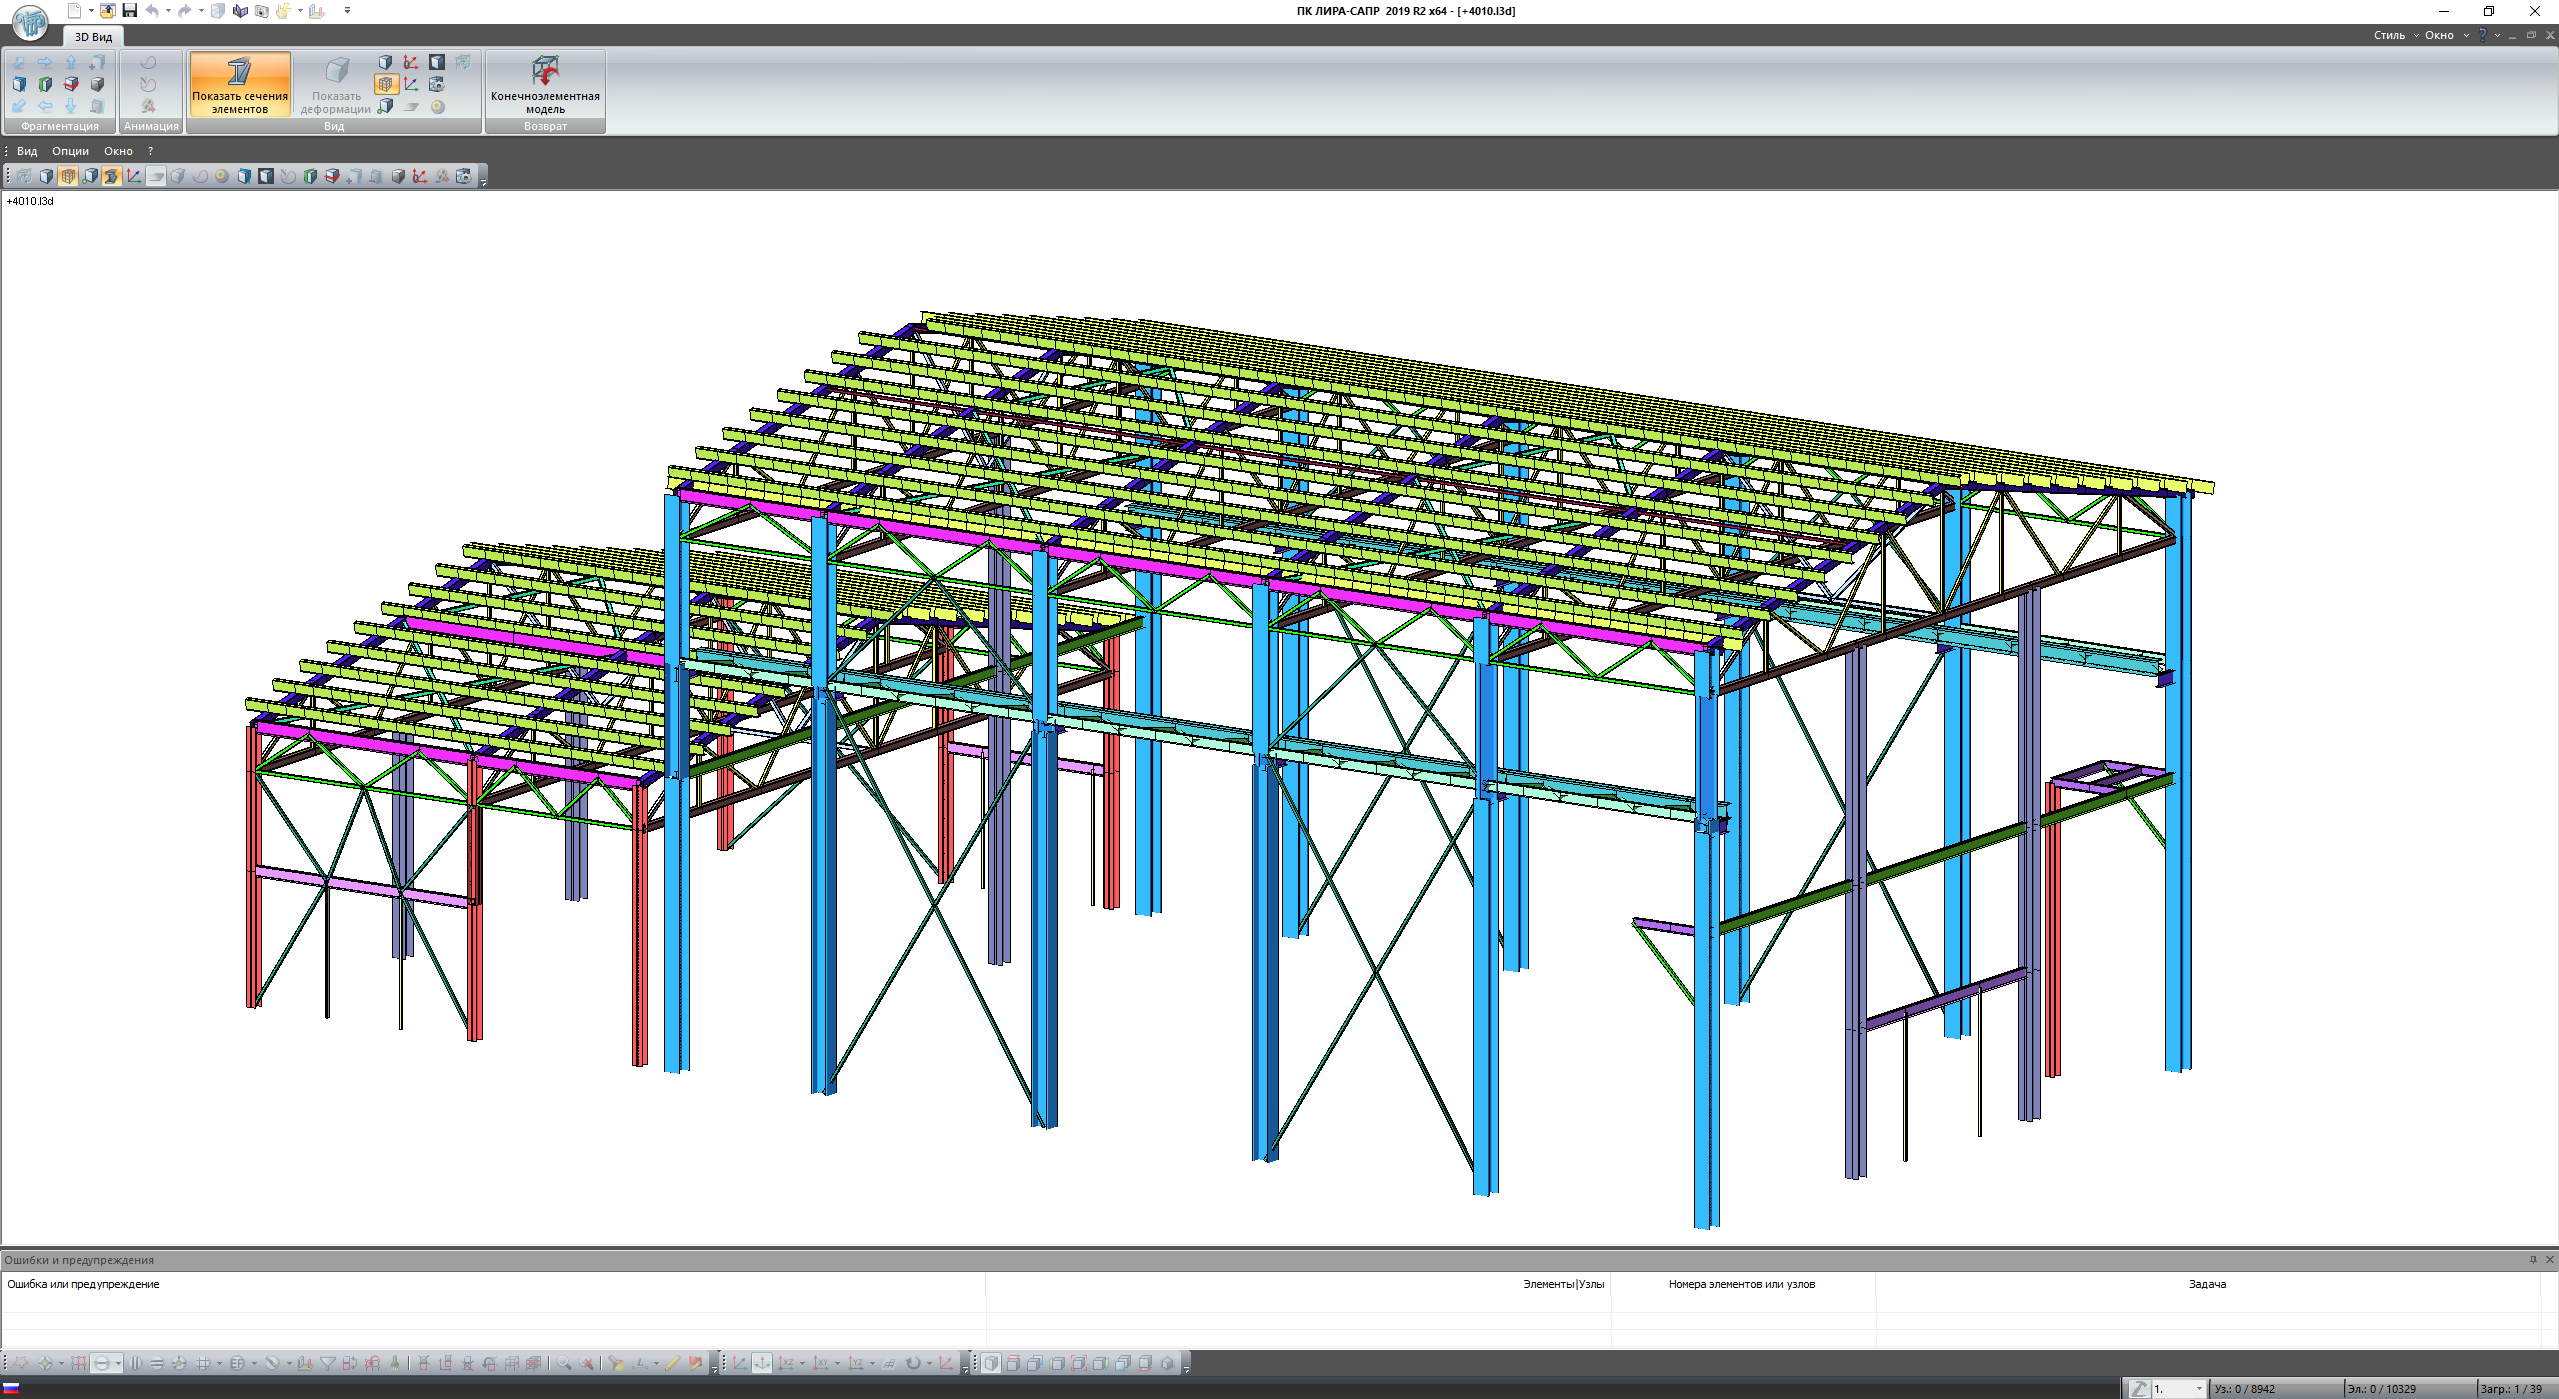Click the LIRA-SAPR round application button
The image size is (2559, 1399).
tap(30, 21)
